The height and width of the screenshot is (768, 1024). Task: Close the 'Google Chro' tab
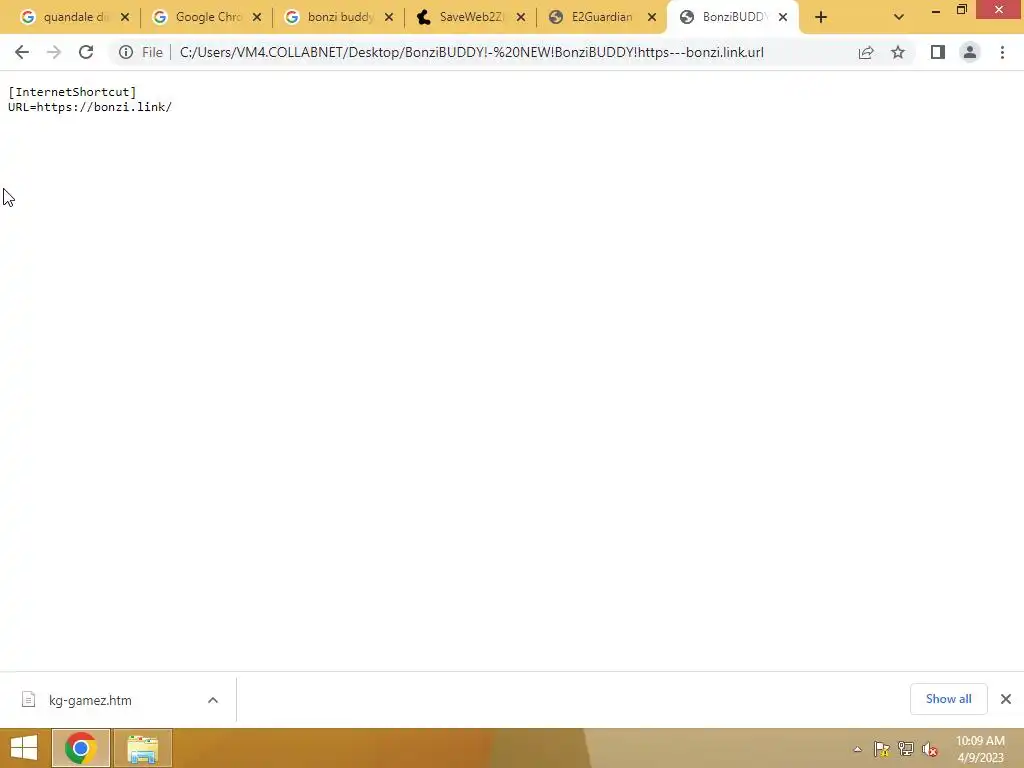click(257, 18)
